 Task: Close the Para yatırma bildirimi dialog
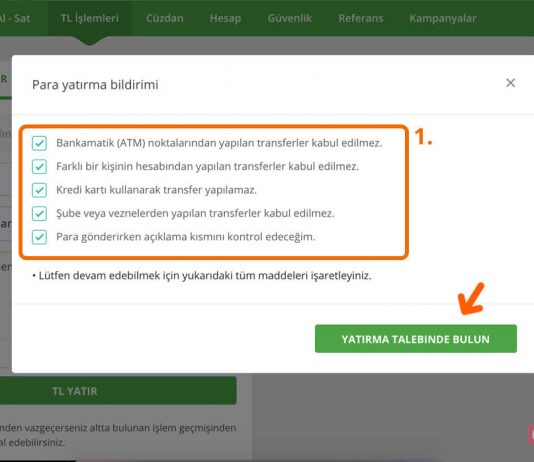(x=510, y=83)
